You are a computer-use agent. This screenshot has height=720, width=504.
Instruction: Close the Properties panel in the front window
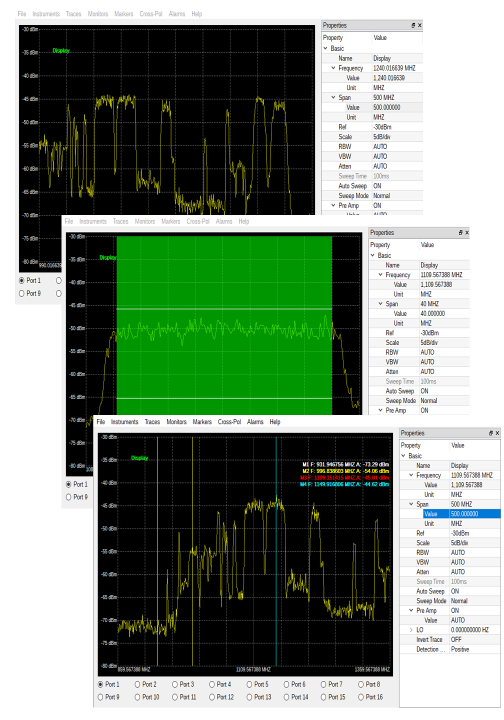coord(497,433)
